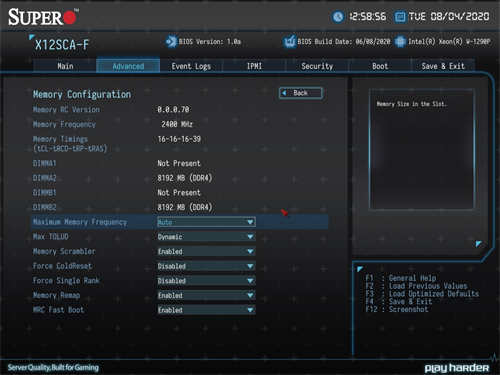Open the Maximum Memory Frequency dropdown
This screenshot has height=375, width=500.
(206, 222)
